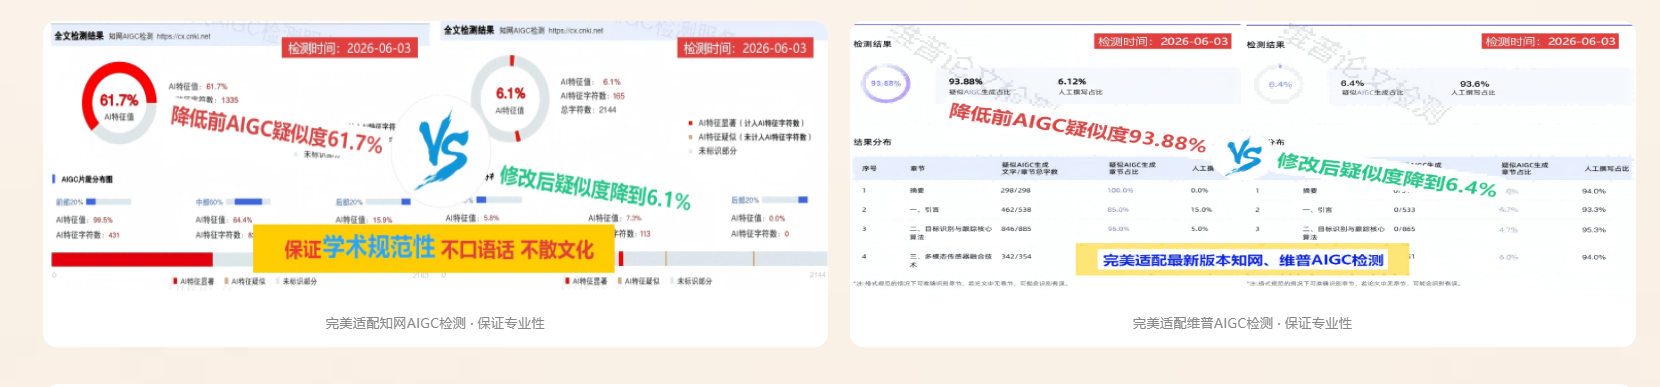Click the red AI特征显著 distribution bar ending at 2144
The width and height of the screenshot is (1660, 387).
coord(621,259)
